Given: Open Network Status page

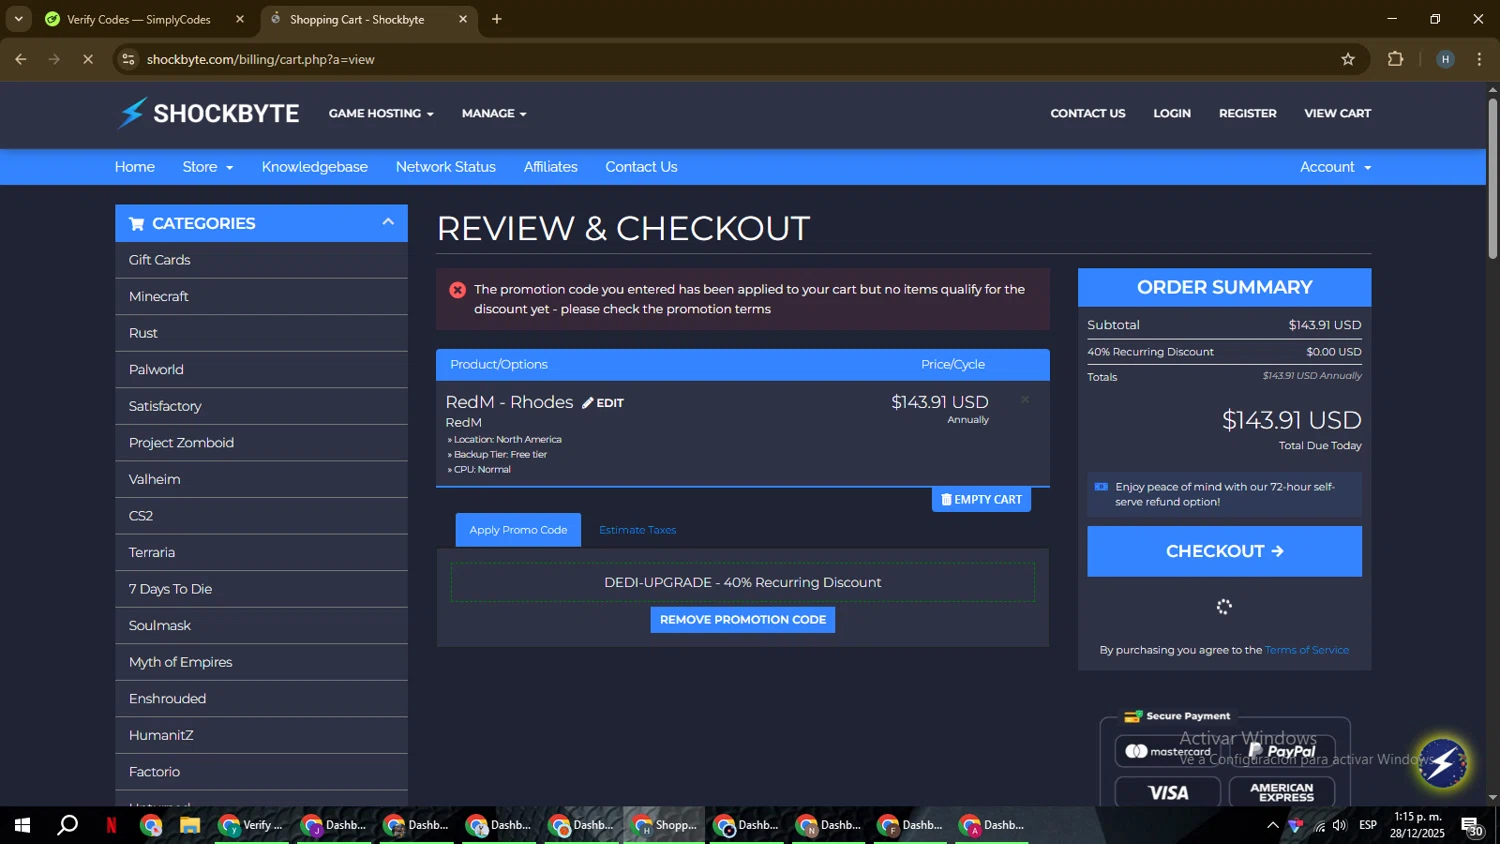Looking at the screenshot, I should pyautogui.click(x=446, y=167).
